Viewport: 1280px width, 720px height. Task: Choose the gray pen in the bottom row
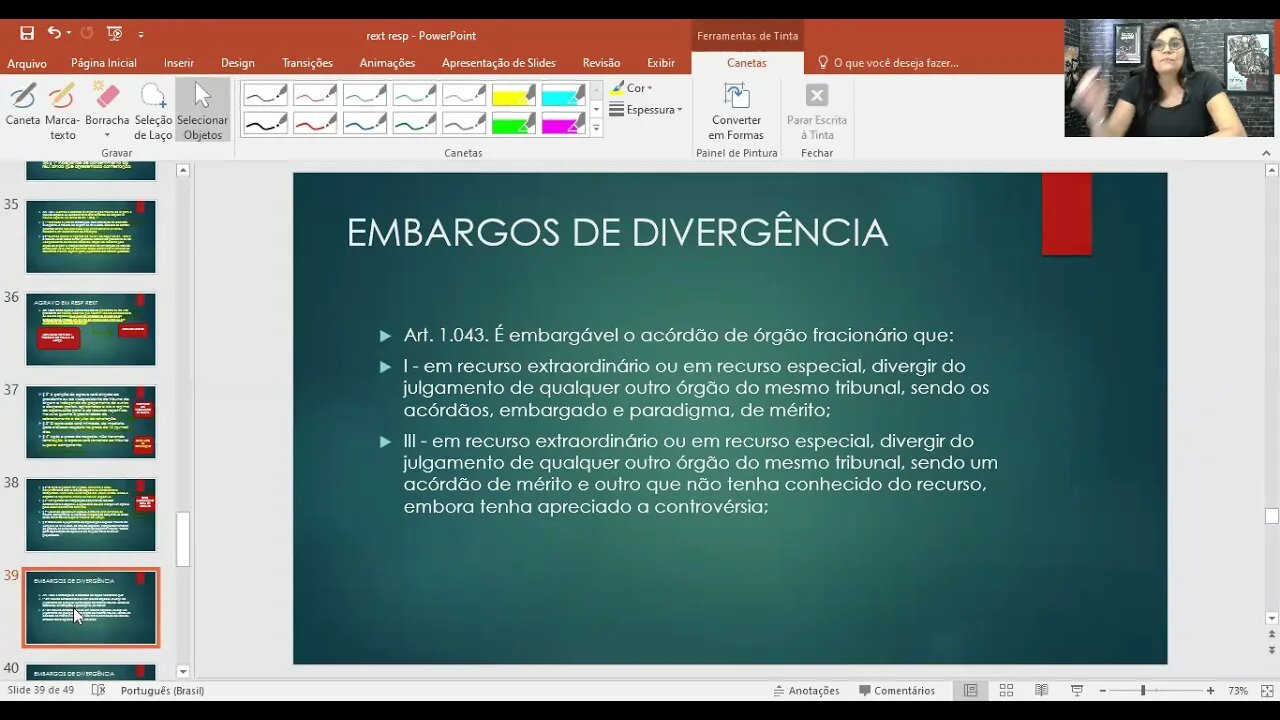pyautogui.click(x=464, y=124)
